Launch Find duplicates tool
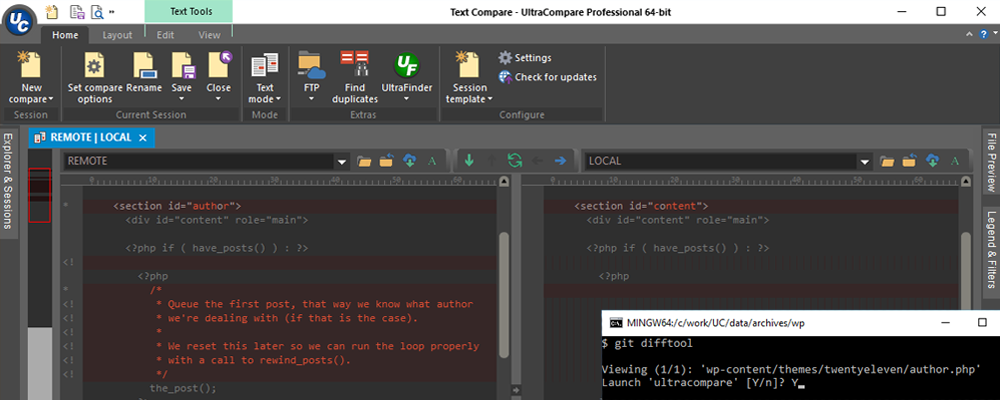The height and width of the screenshot is (400, 1000). pyautogui.click(x=355, y=66)
